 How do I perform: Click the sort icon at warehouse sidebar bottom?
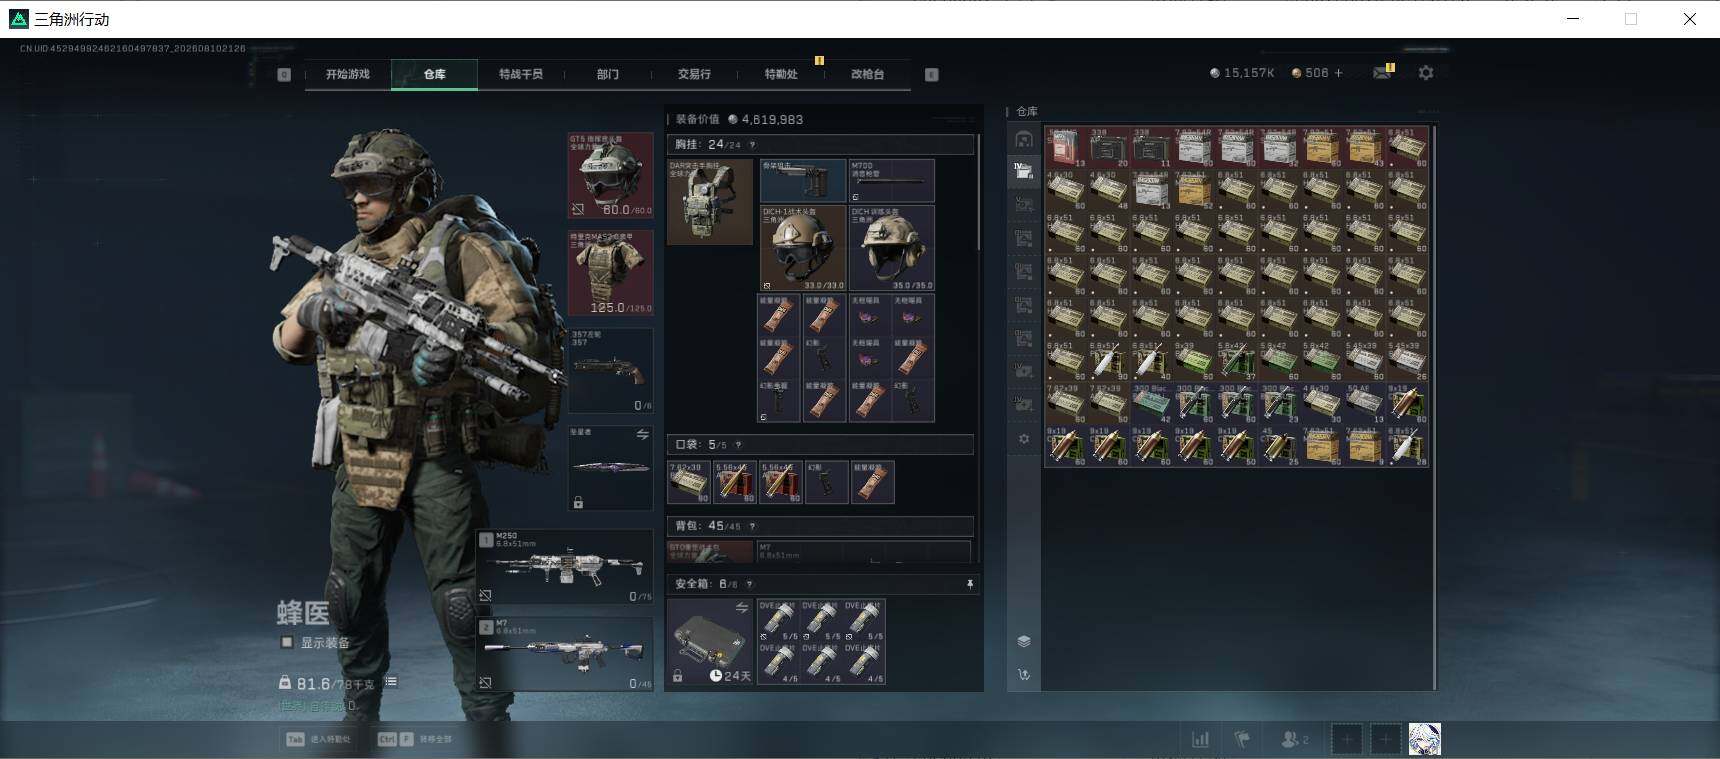tap(1024, 675)
